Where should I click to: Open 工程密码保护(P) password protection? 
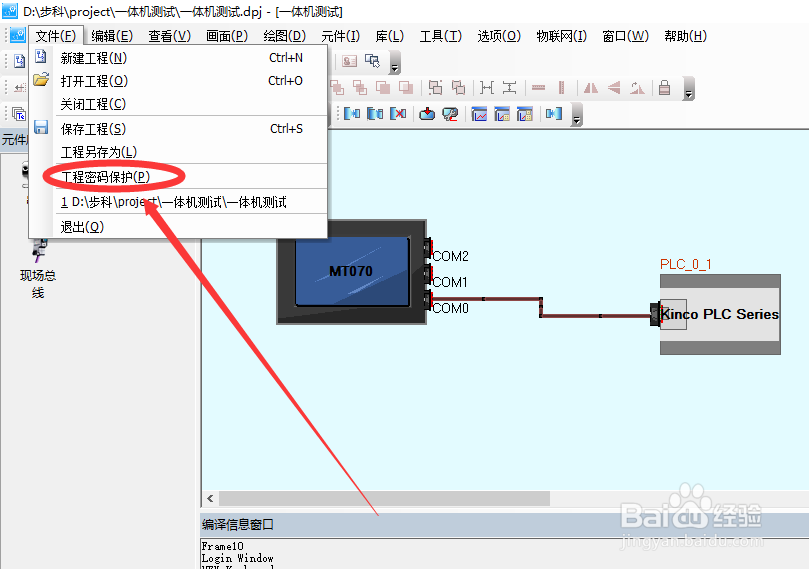(x=178, y=177)
